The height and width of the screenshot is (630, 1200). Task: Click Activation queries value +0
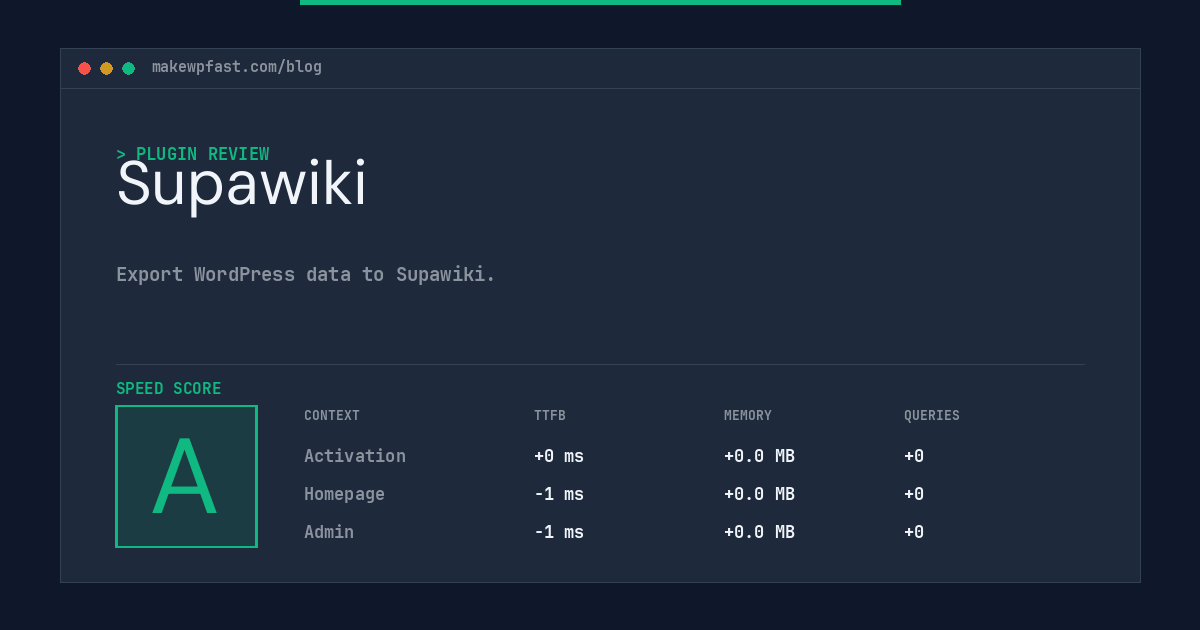pos(914,456)
